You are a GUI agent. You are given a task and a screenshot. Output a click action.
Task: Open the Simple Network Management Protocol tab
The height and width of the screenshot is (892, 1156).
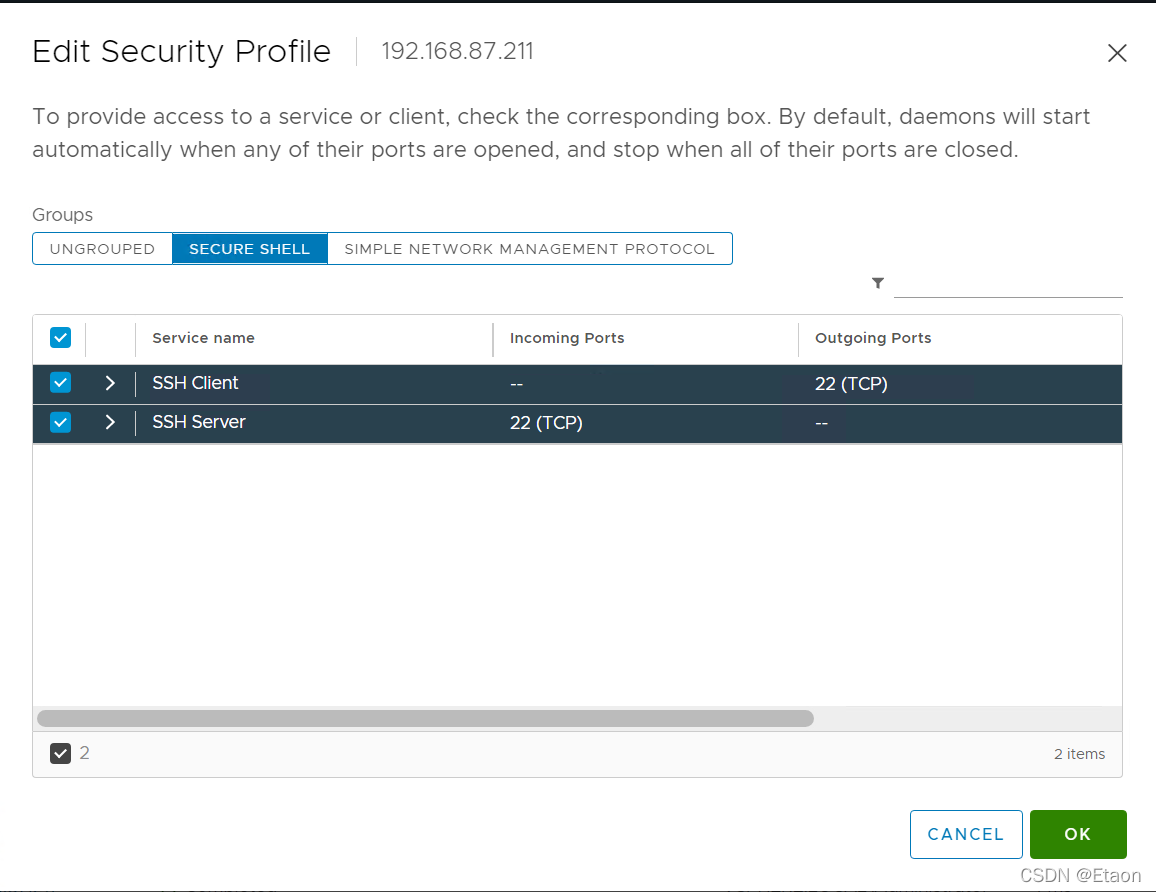(530, 248)
